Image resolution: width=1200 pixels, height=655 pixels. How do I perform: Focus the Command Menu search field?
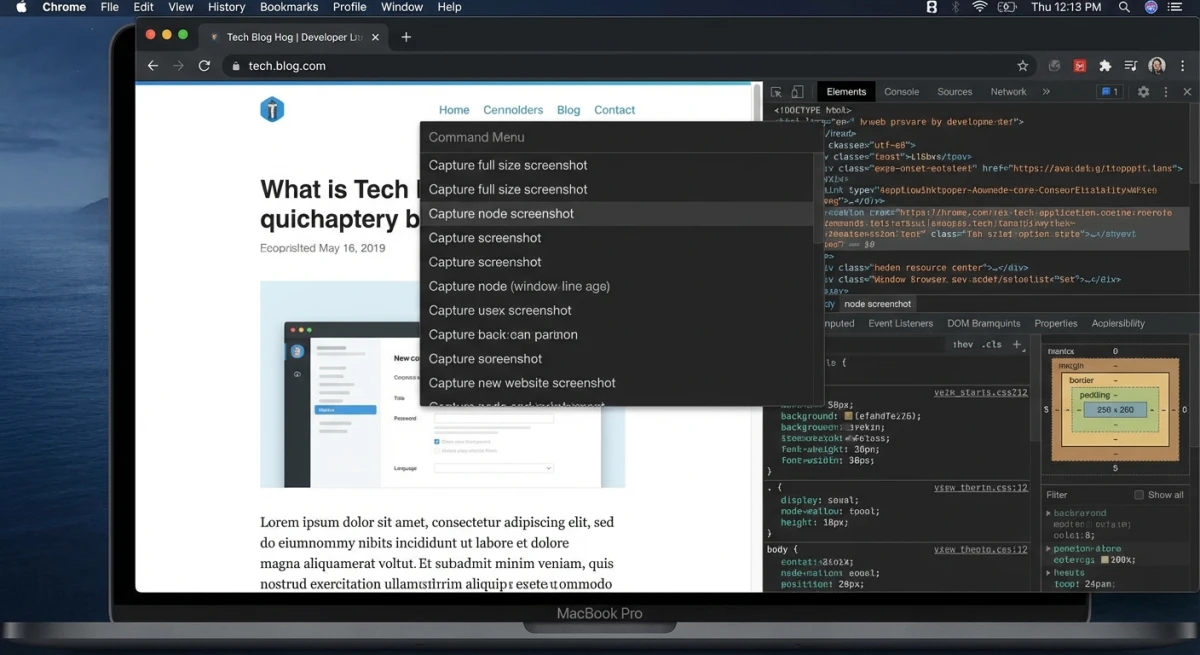coord(617,137)
